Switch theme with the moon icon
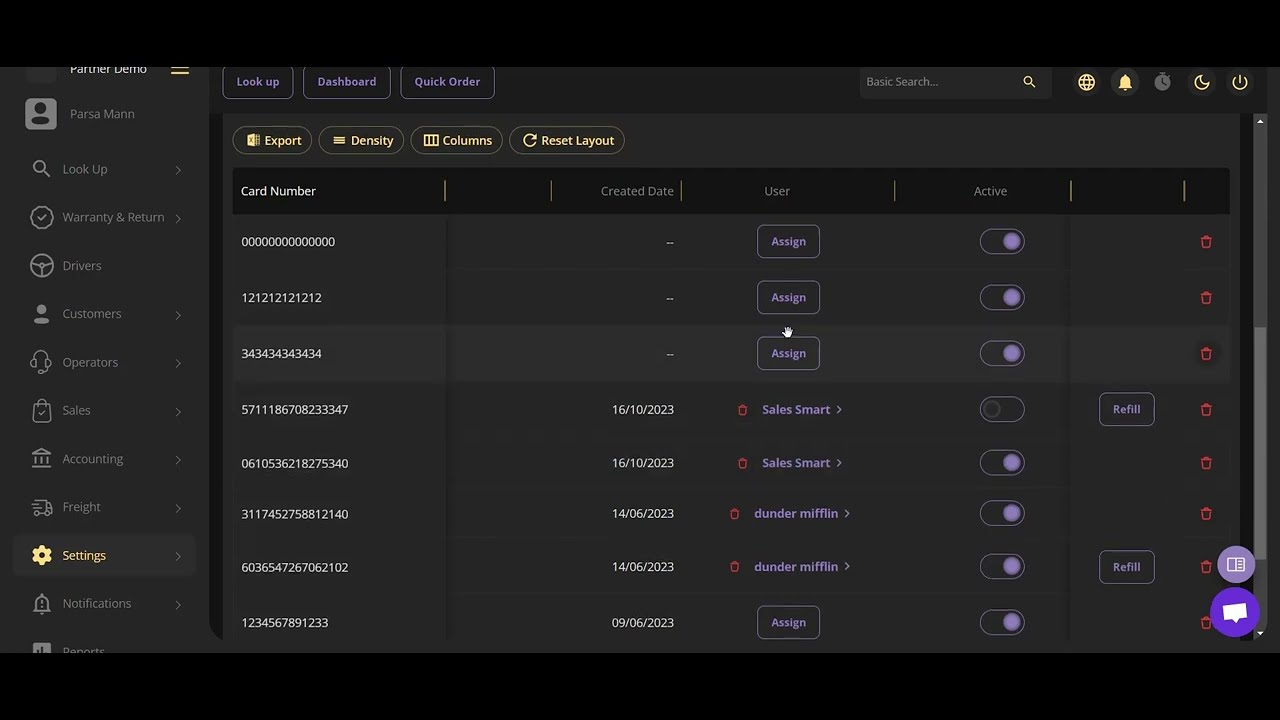 tap(1202, 82)
